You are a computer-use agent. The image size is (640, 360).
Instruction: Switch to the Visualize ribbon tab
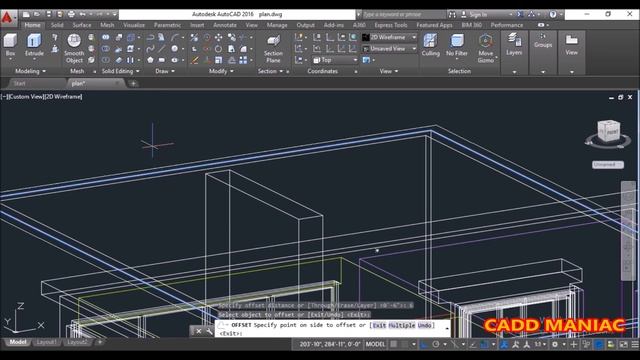[x=134, y=25]
